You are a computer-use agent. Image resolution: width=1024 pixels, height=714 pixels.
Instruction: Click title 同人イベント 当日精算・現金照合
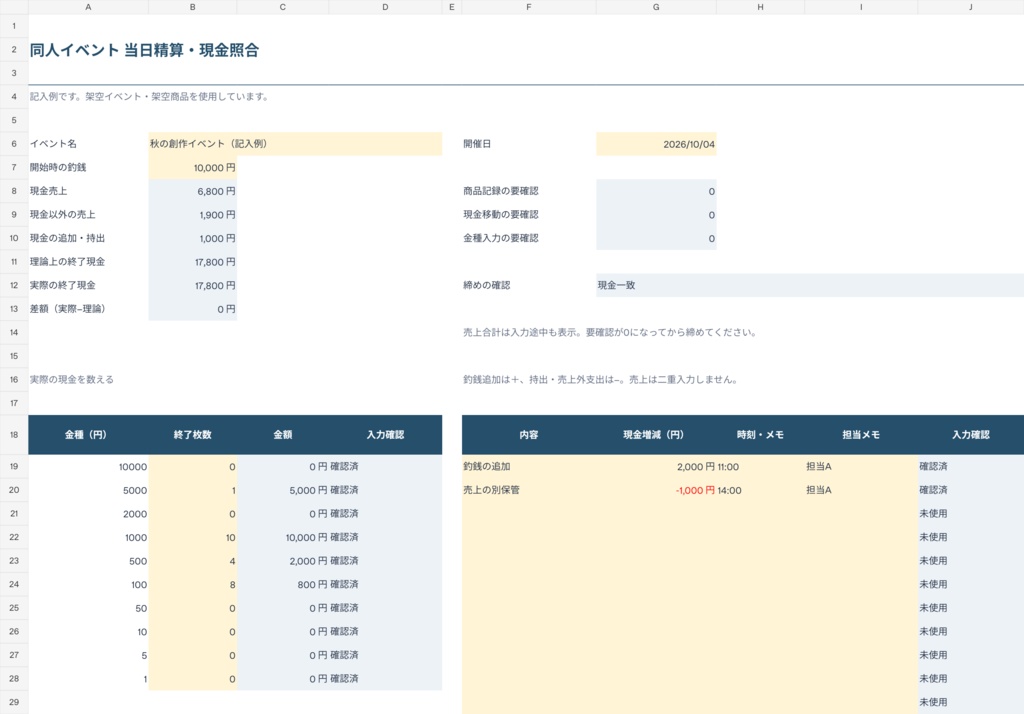(x=144, y=50)
